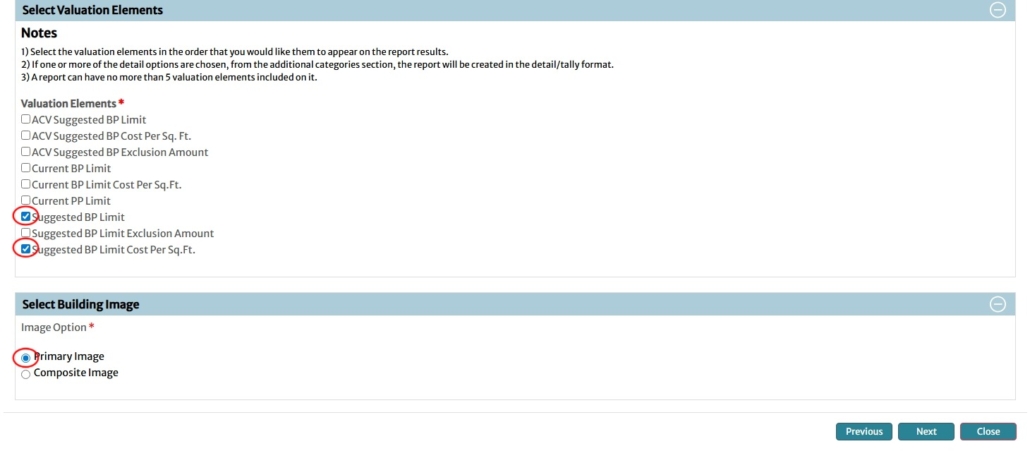1030x451 pixels.
Task: Click the Valuation Elements field label
Action: (x=68, y=103)
